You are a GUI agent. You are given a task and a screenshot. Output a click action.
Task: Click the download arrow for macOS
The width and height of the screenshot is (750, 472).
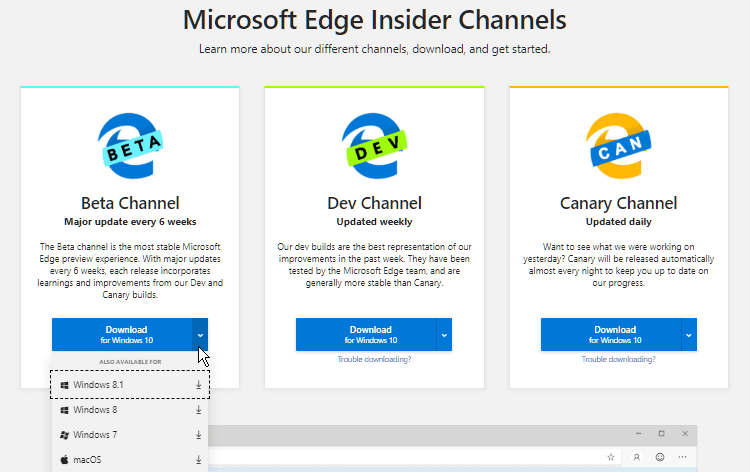tap(199, 460)
